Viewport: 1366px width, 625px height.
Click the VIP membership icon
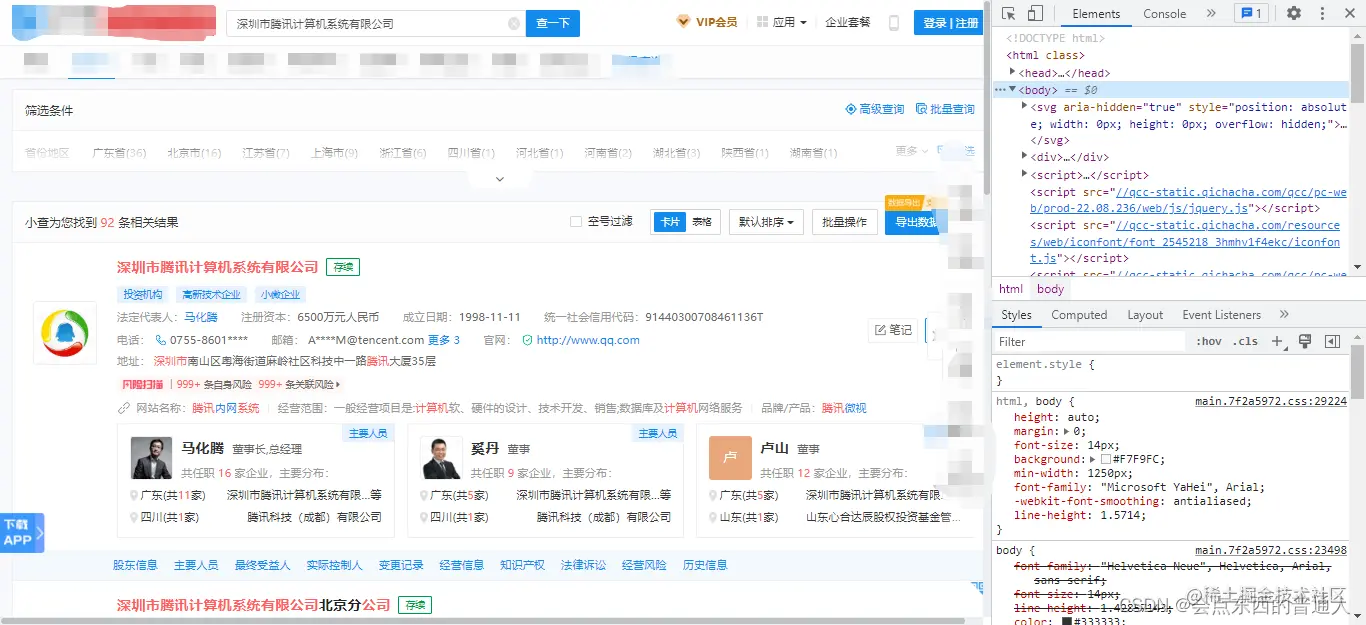pos(683,22)
